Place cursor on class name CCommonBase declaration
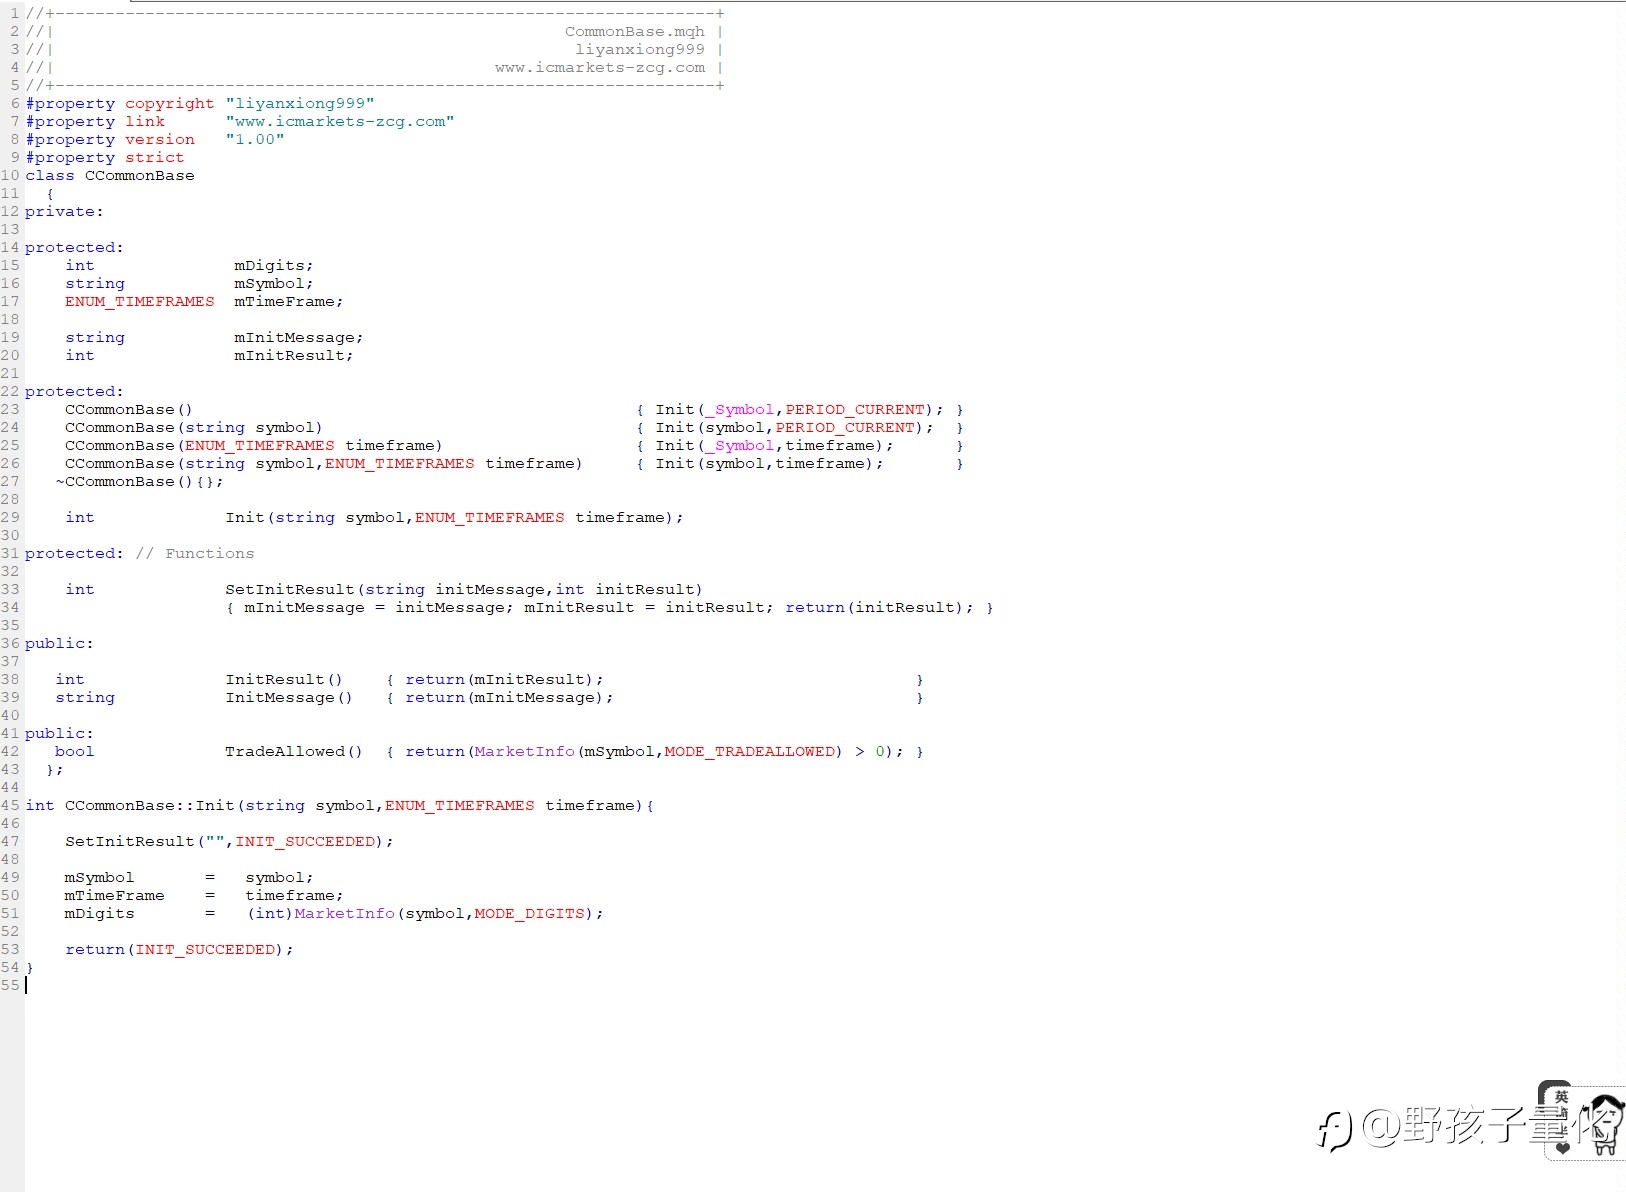The width and height of the screenshot is (1626, 1192). point(140,175)
